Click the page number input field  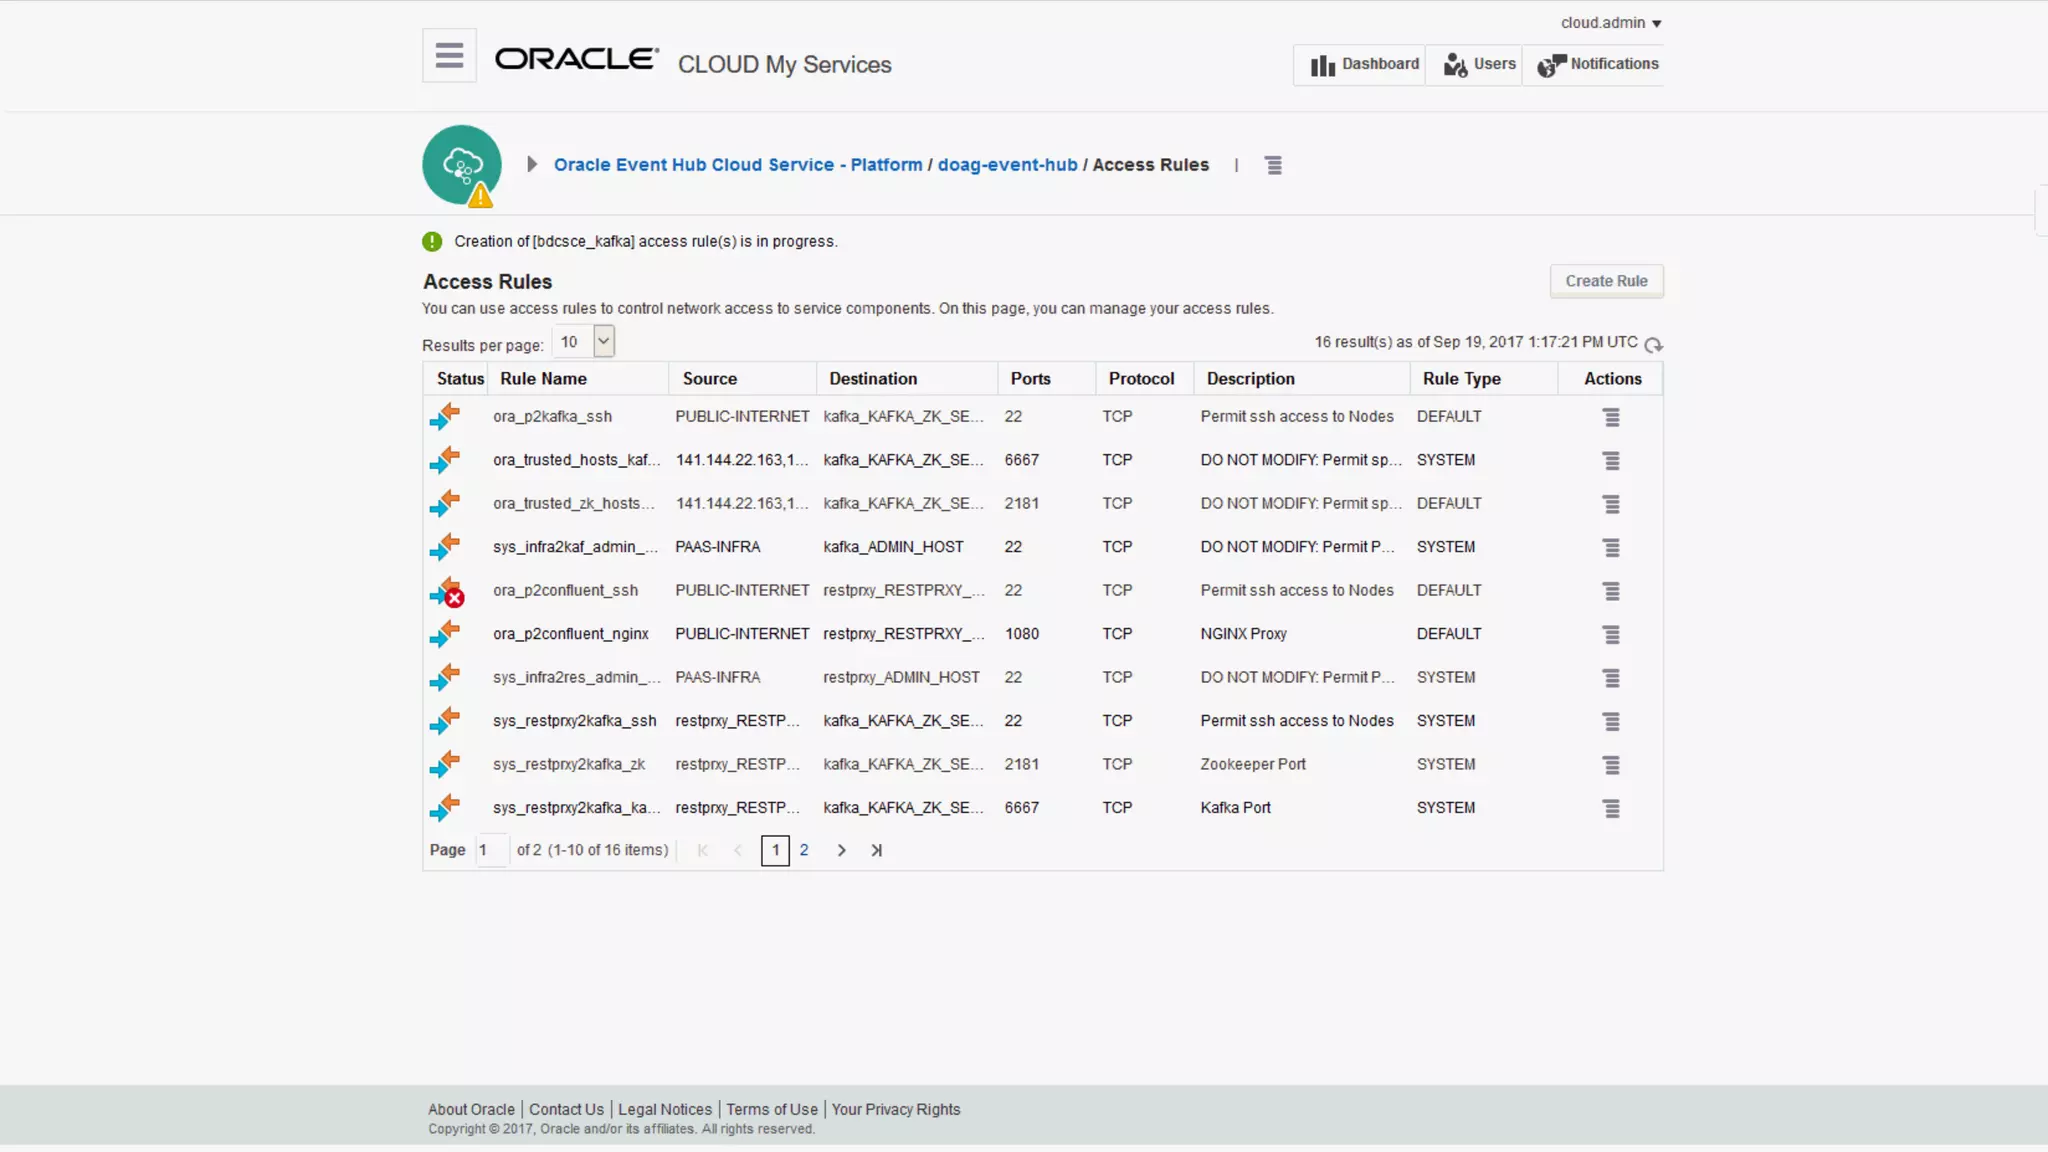tap(491, 850)
